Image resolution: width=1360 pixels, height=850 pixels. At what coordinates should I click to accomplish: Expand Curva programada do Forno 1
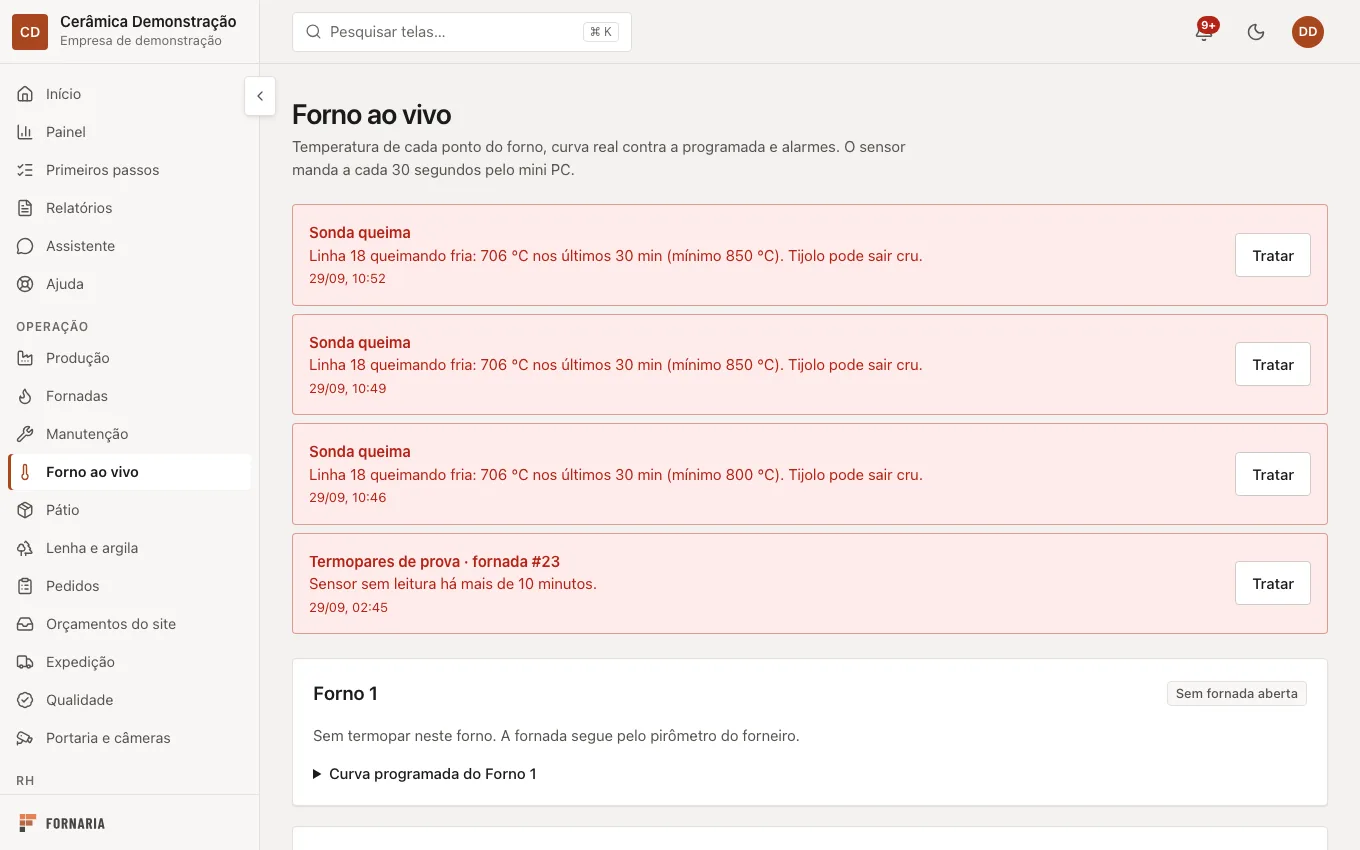(x=425, y=774)
